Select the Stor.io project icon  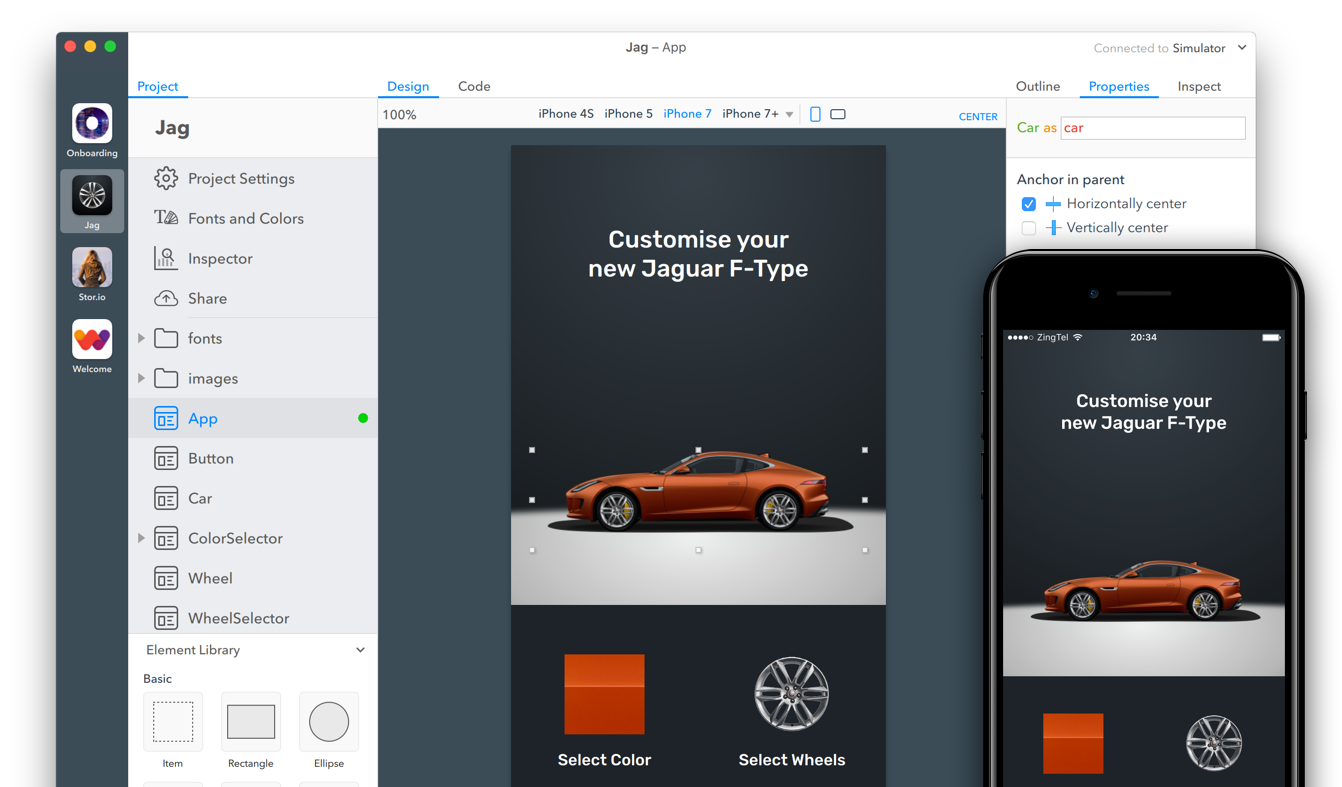click(92, 268)
